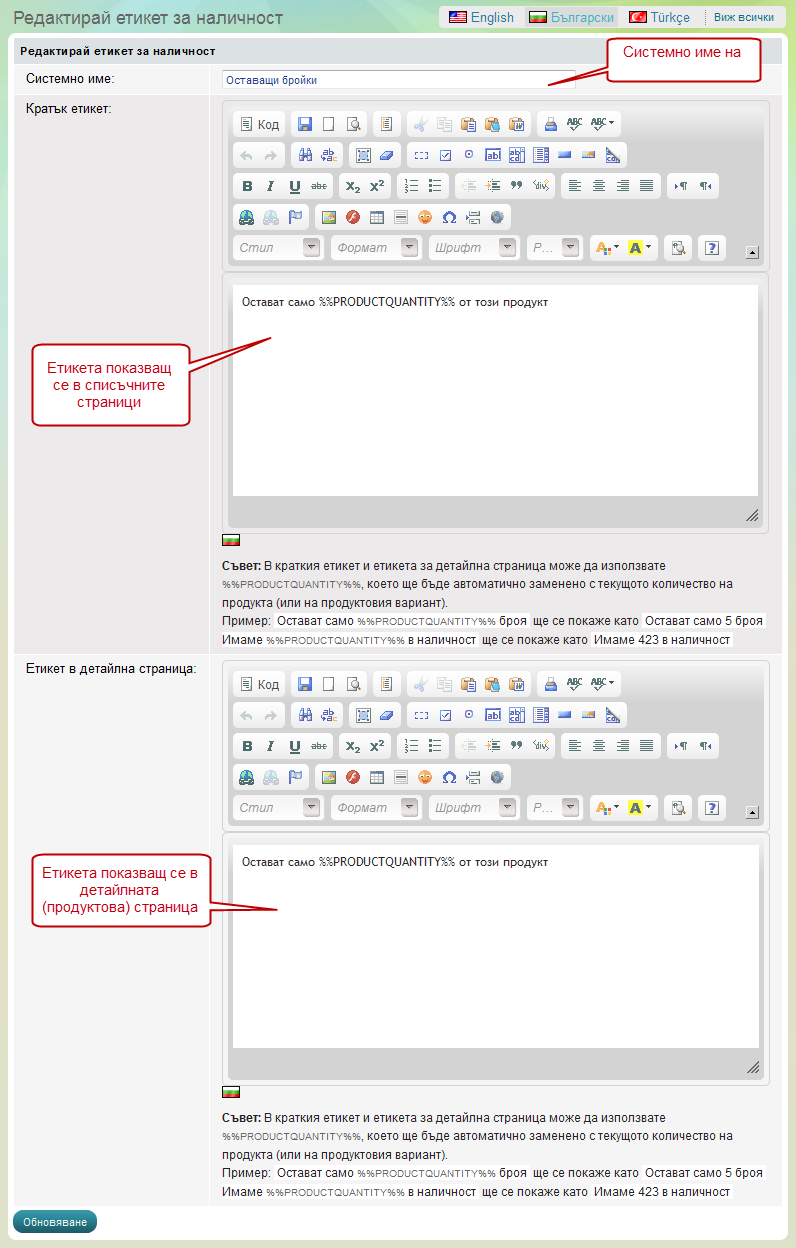Toggle Underline in short label editor
This screenshot has width=796, height=1248.
tap(295, 186)
